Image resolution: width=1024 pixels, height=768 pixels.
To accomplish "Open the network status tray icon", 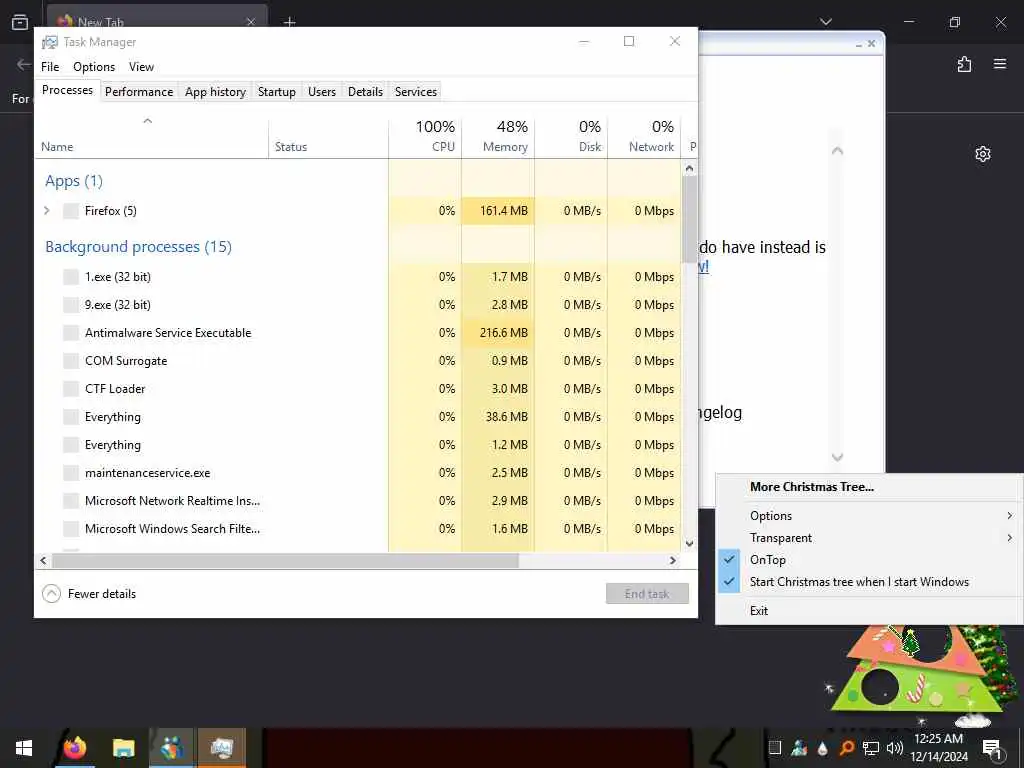I will pyautogui.click(x=871, y=748).
